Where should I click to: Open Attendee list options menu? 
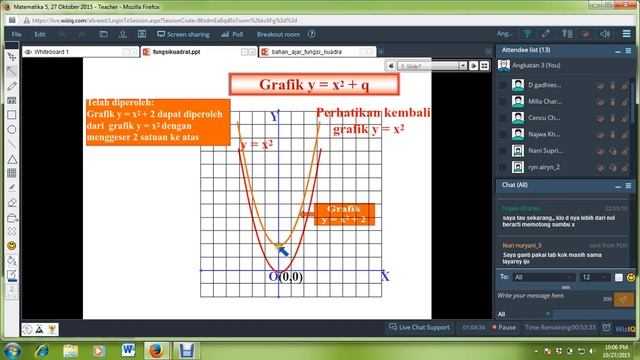pyautogui.click(x=628, y=51)
